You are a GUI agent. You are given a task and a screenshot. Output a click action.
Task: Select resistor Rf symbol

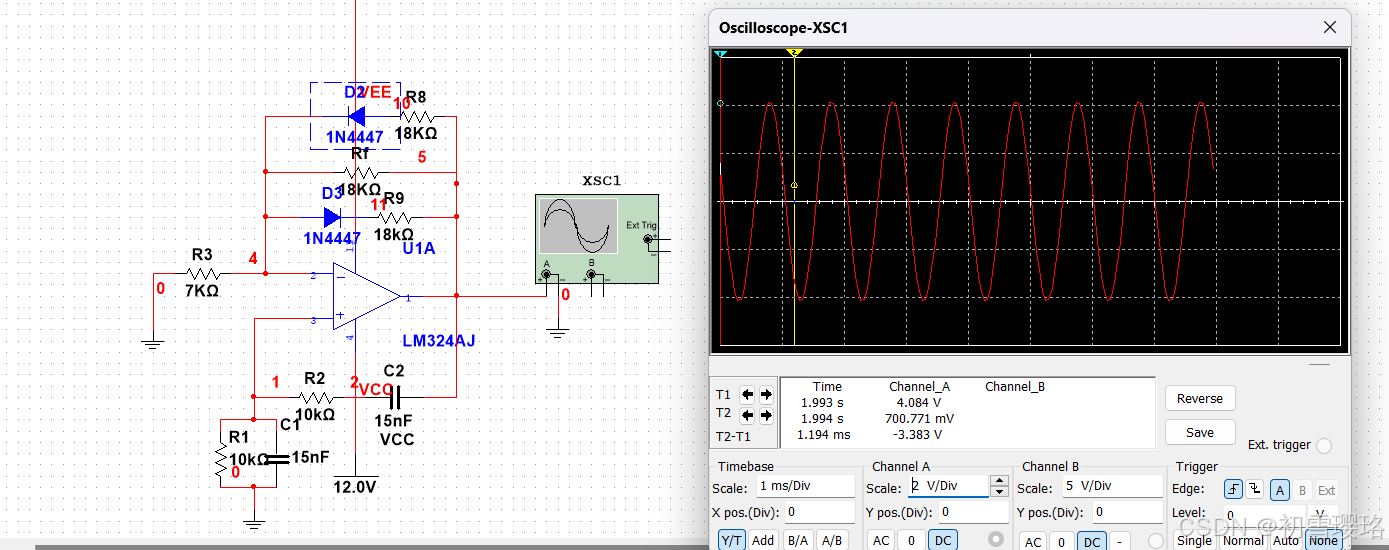pyautogui.click(x=360, y=172)
